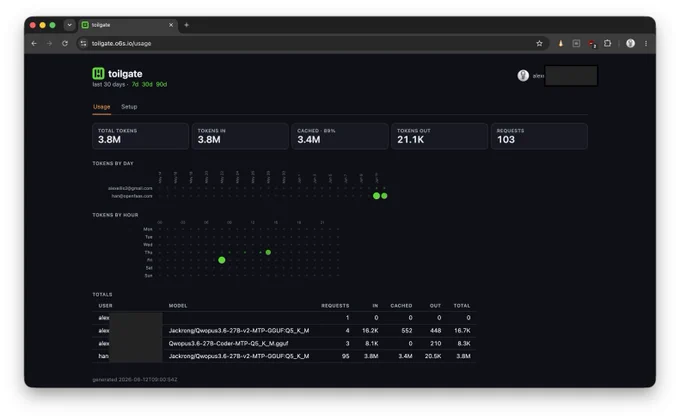Click the CACHED column header

click(401, 306)
